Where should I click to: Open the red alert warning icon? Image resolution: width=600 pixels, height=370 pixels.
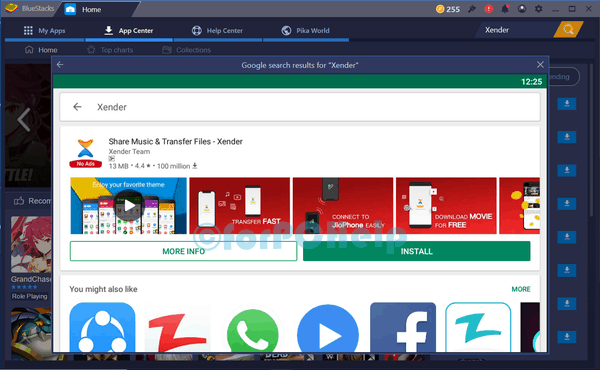click(488, 9)
